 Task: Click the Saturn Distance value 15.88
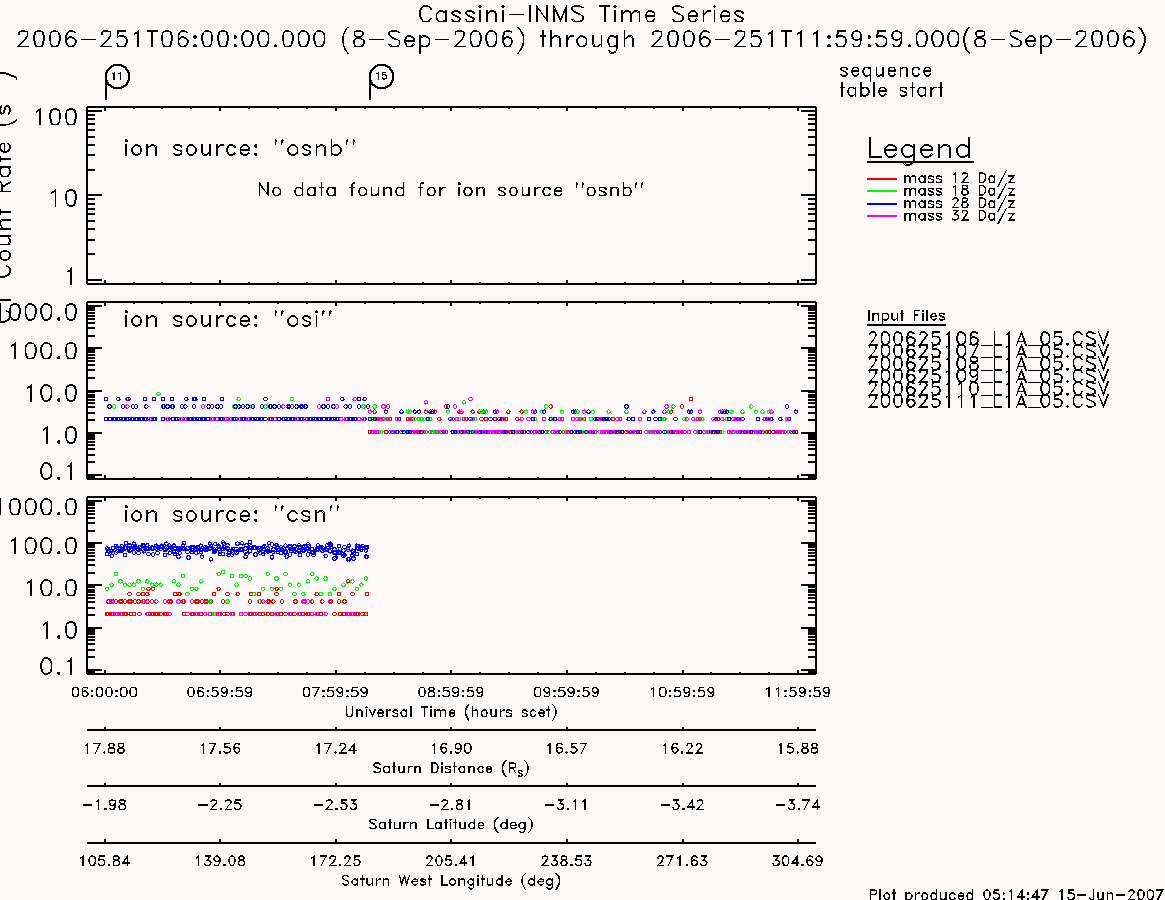(x=797, y=748)
